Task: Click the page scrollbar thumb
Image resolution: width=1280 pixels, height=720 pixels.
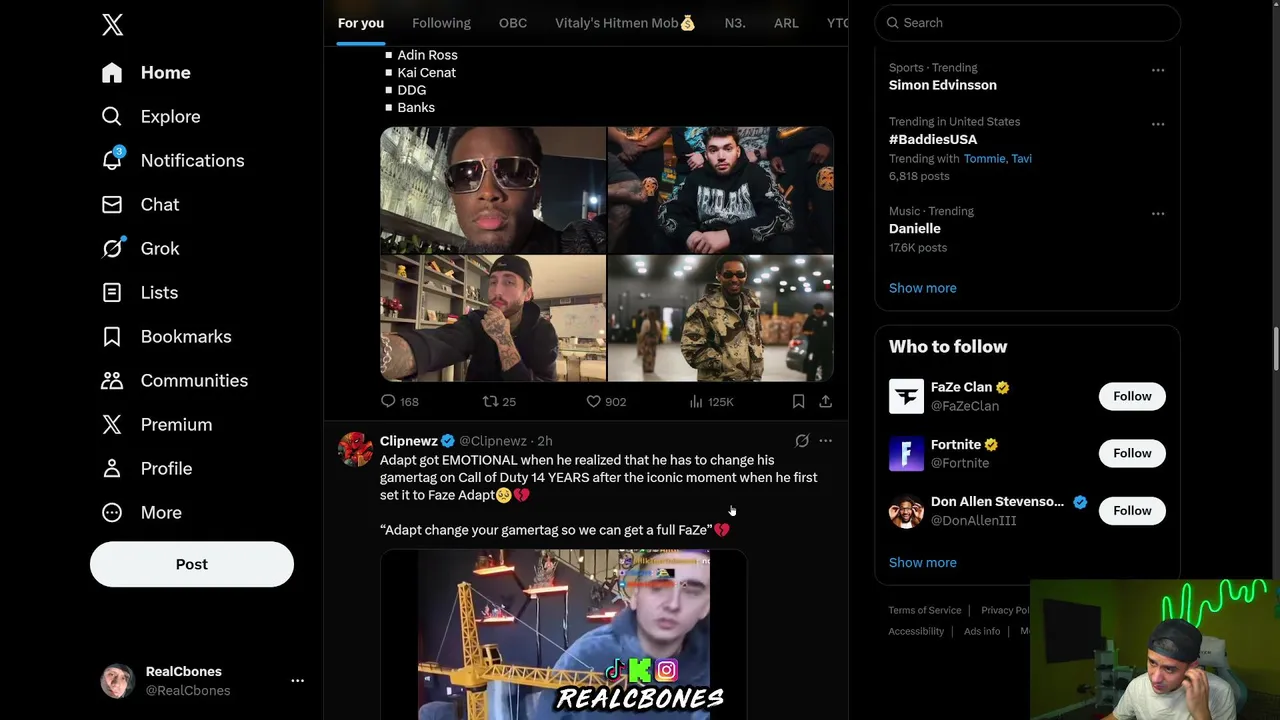Action: point(1275,348)
